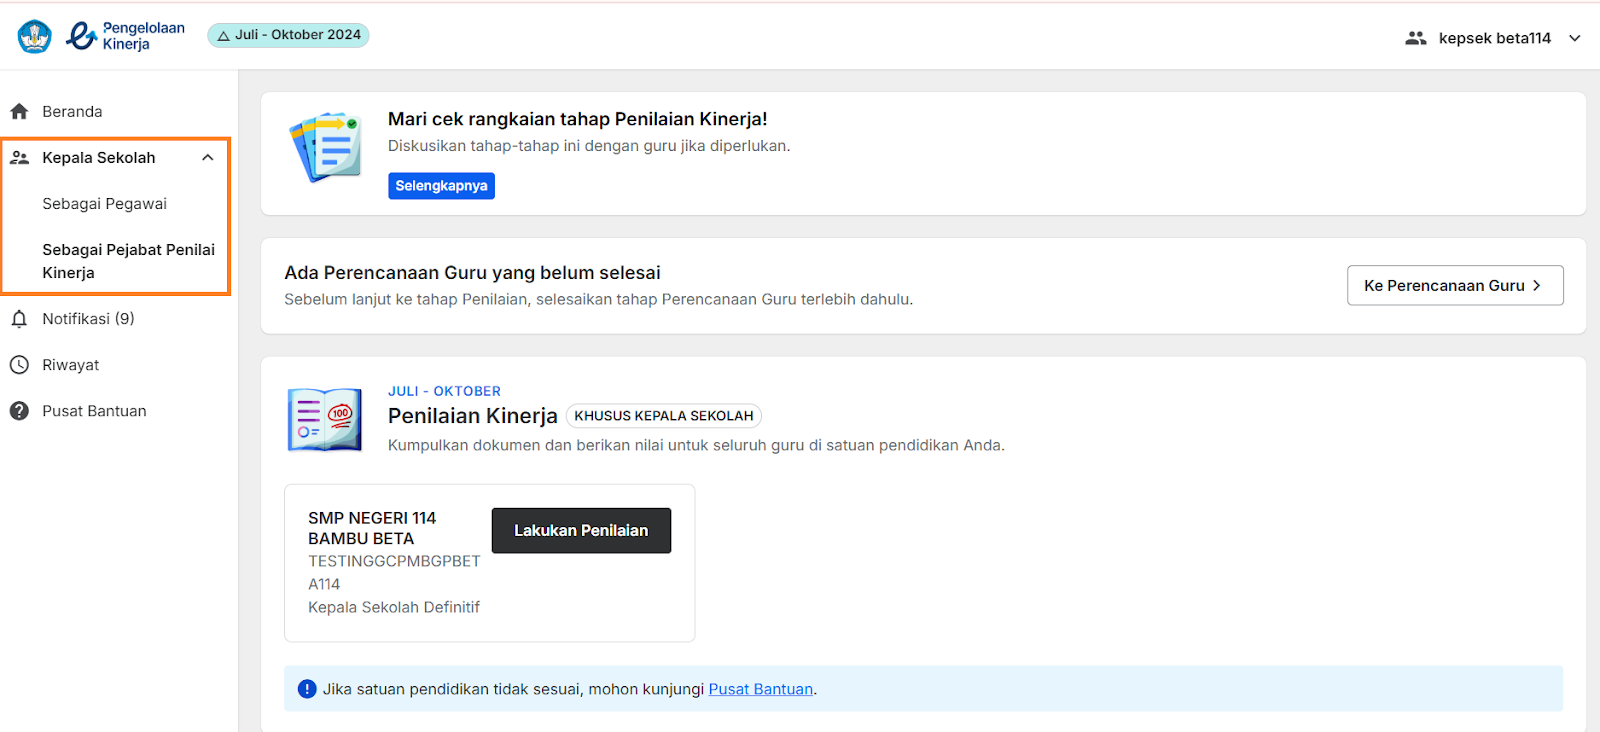Viewport: 1600px width, 732px height.
Task: Click the Pusat Bantuan question mark icon
Action: coord(19,411)
